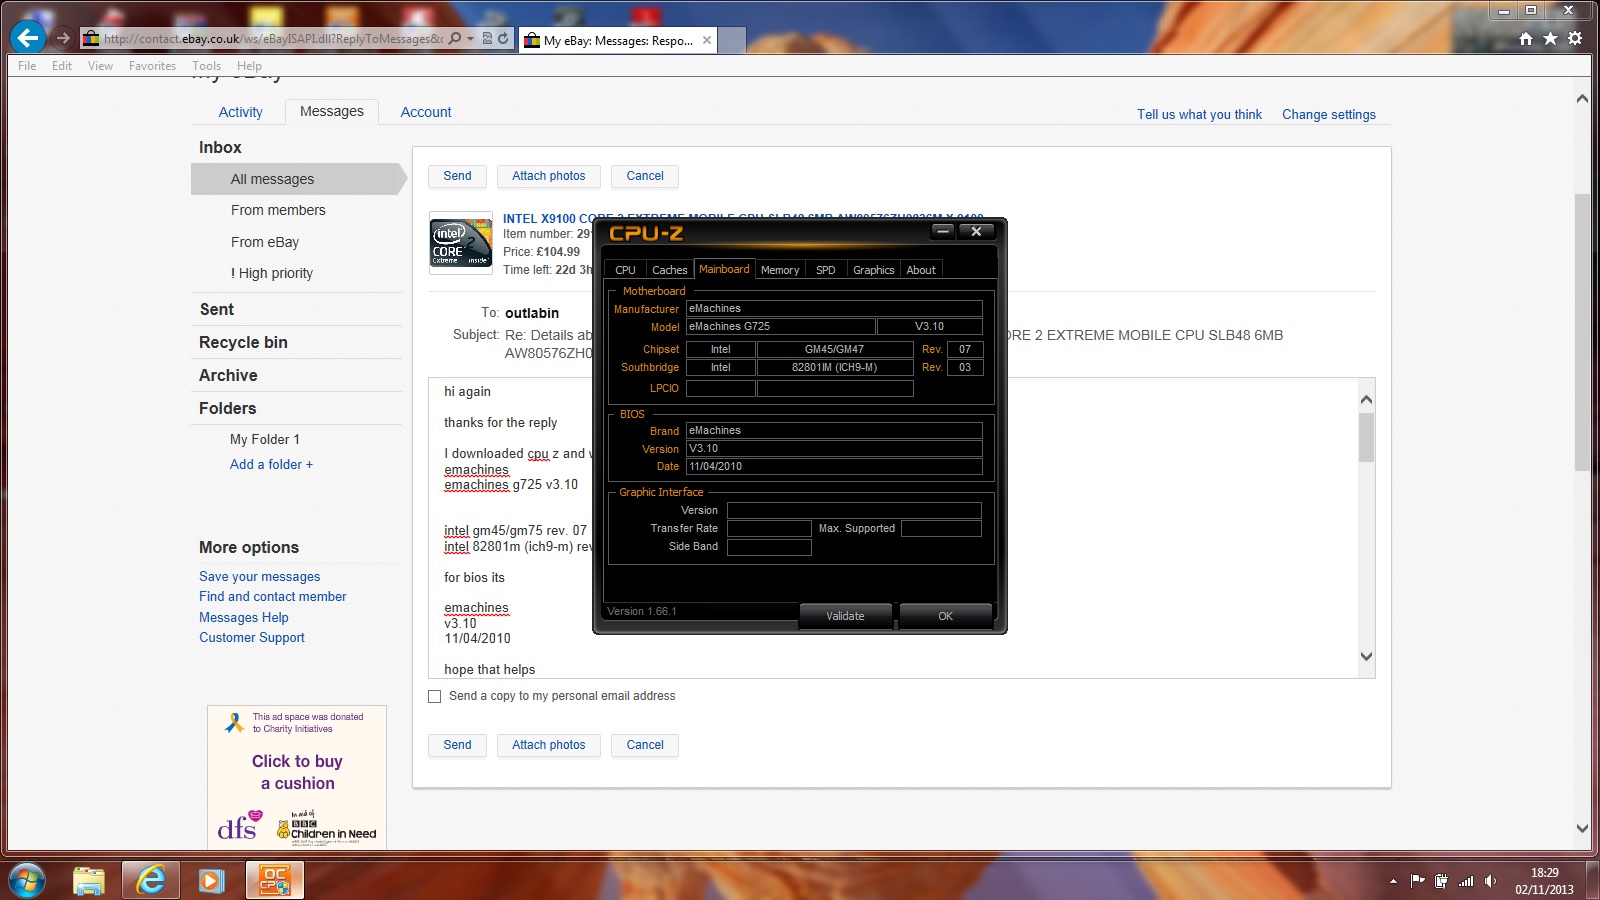Open the Home icon in Internet Explorer
Image resolution: width=1600 pixels, height=900 pixels.
click(x=1525, y=39)
